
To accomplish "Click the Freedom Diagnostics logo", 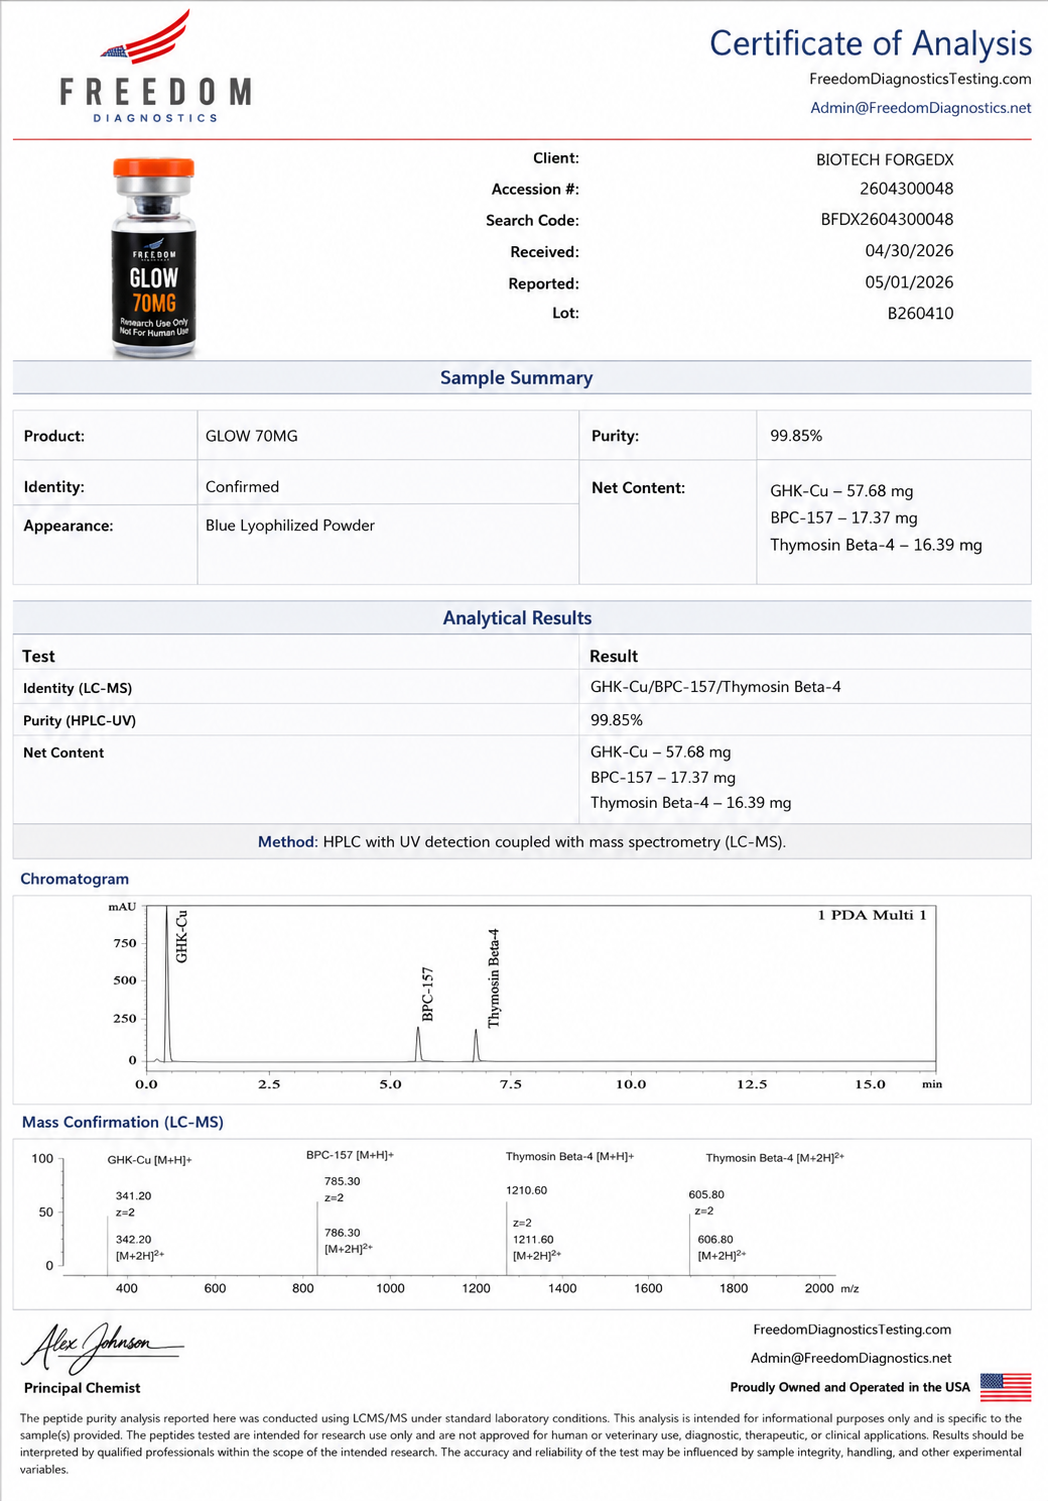I will pos(155,67).
